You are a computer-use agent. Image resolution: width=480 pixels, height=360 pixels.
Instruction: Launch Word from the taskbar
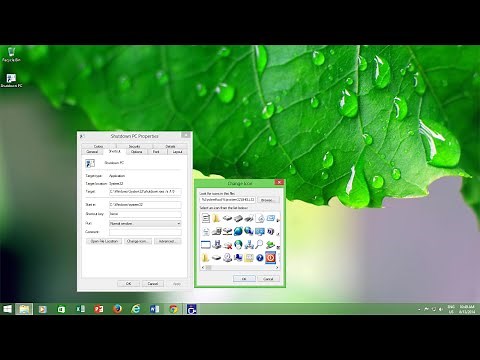click(154, 309)
